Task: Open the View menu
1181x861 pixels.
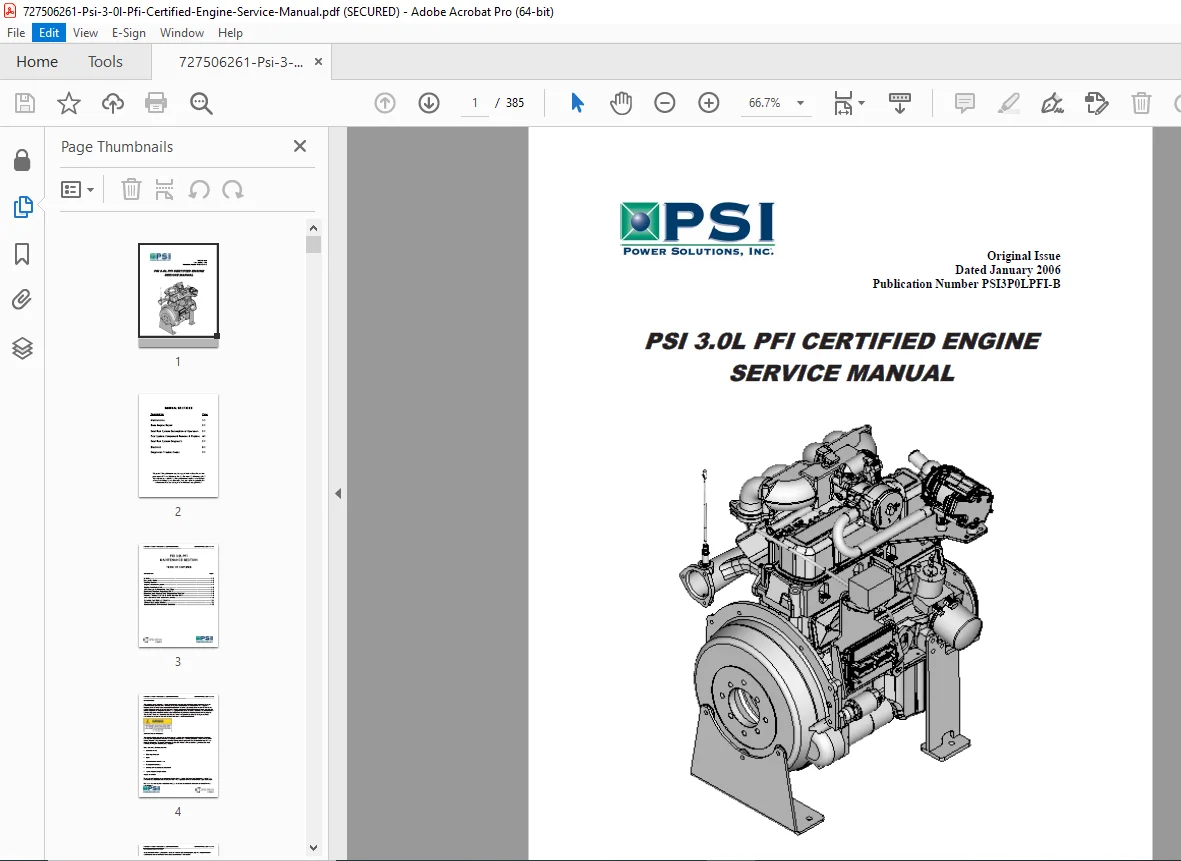Action: pos(85,33)
